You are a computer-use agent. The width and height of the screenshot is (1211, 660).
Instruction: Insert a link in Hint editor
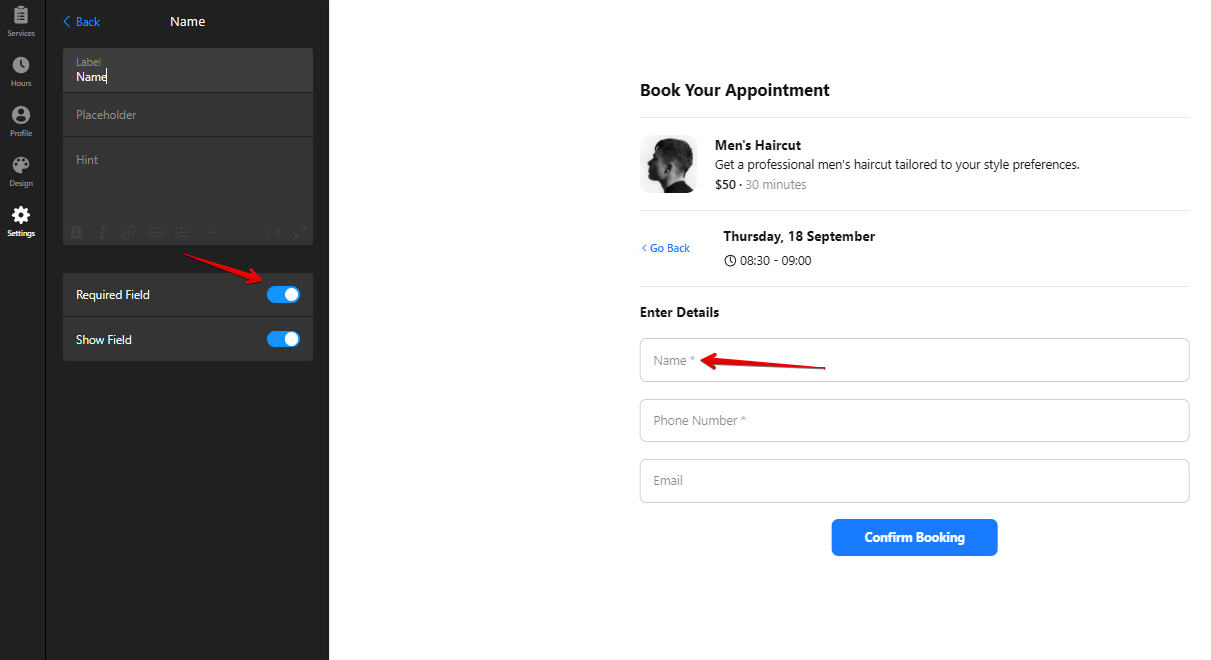[129, 233]
